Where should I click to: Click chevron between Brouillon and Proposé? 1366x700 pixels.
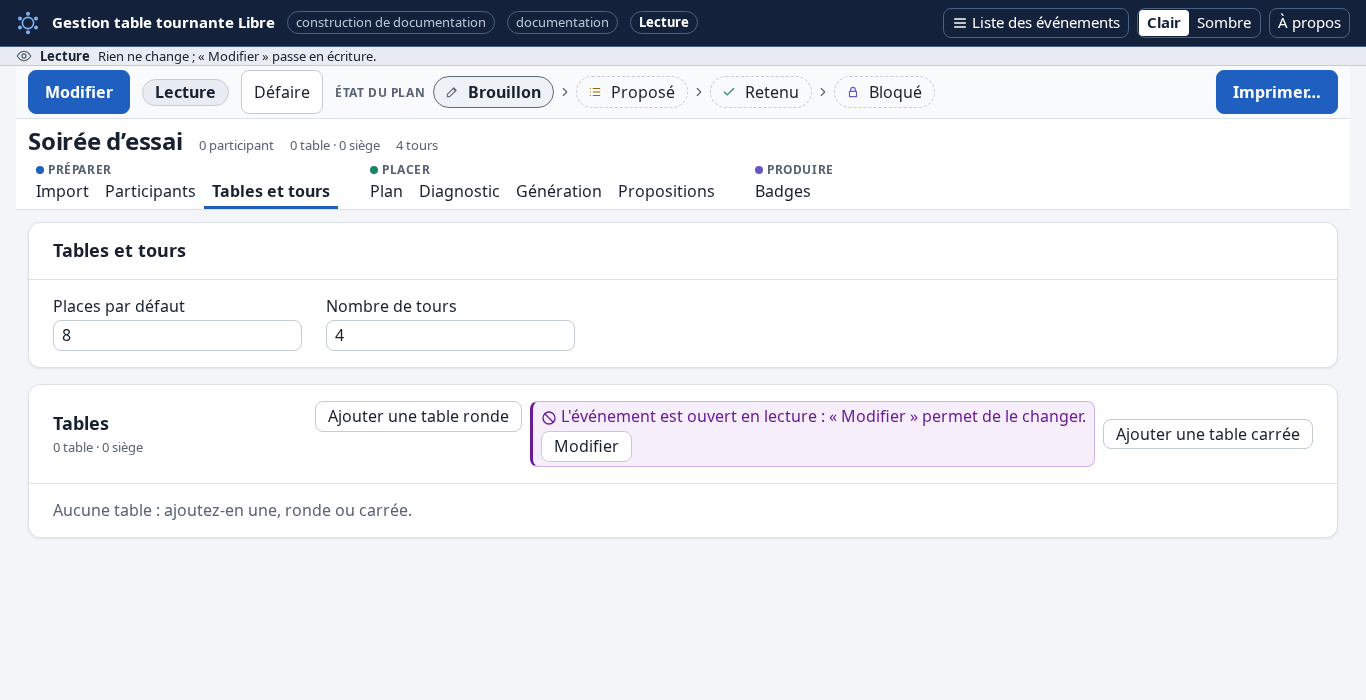click(565, 92)
